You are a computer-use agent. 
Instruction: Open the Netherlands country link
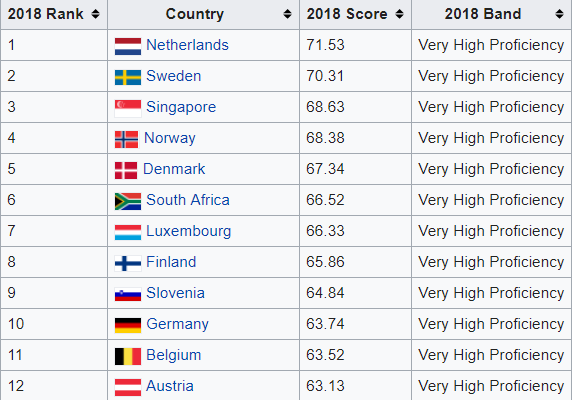[x=187, y=45]
